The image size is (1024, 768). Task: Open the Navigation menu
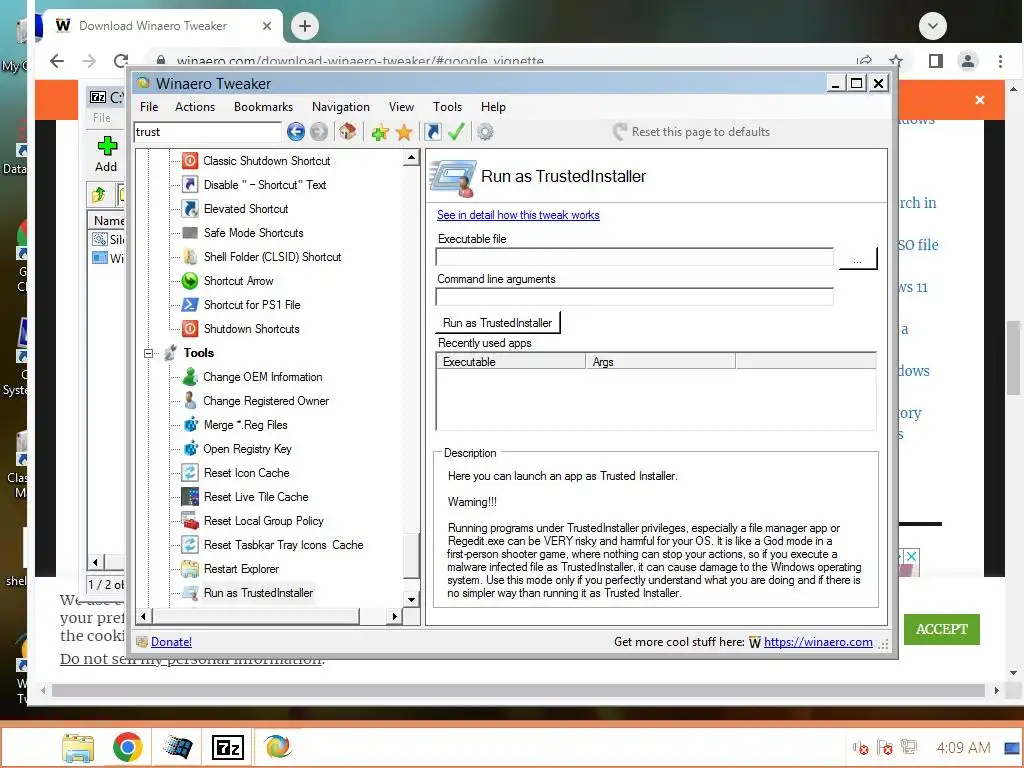click(x=340, y=107)
